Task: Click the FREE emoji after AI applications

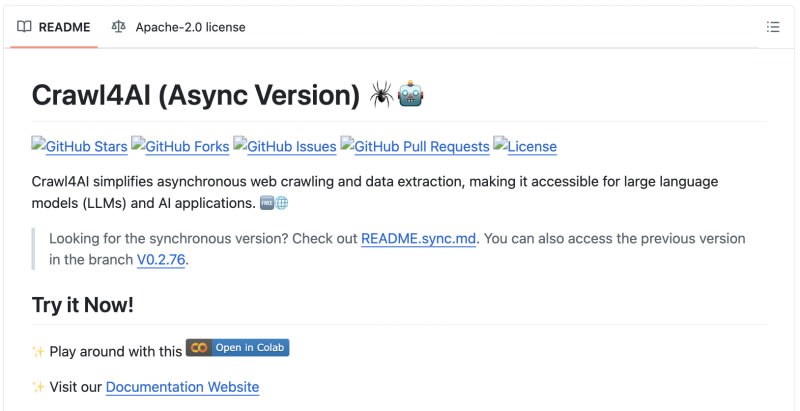Action: (x=267, y=203)
